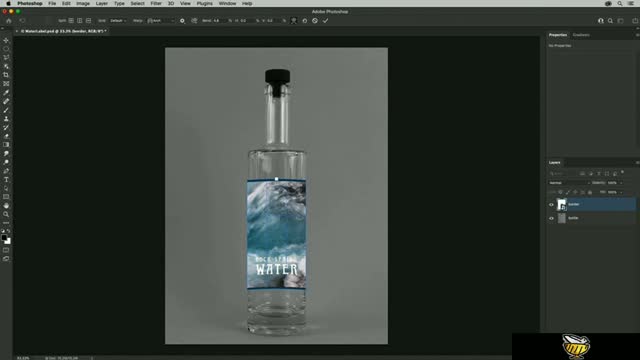Screen dimensions: 640x360
Task: Select the Elliptical Marquee tool
Action: click(x=6, y=49)
